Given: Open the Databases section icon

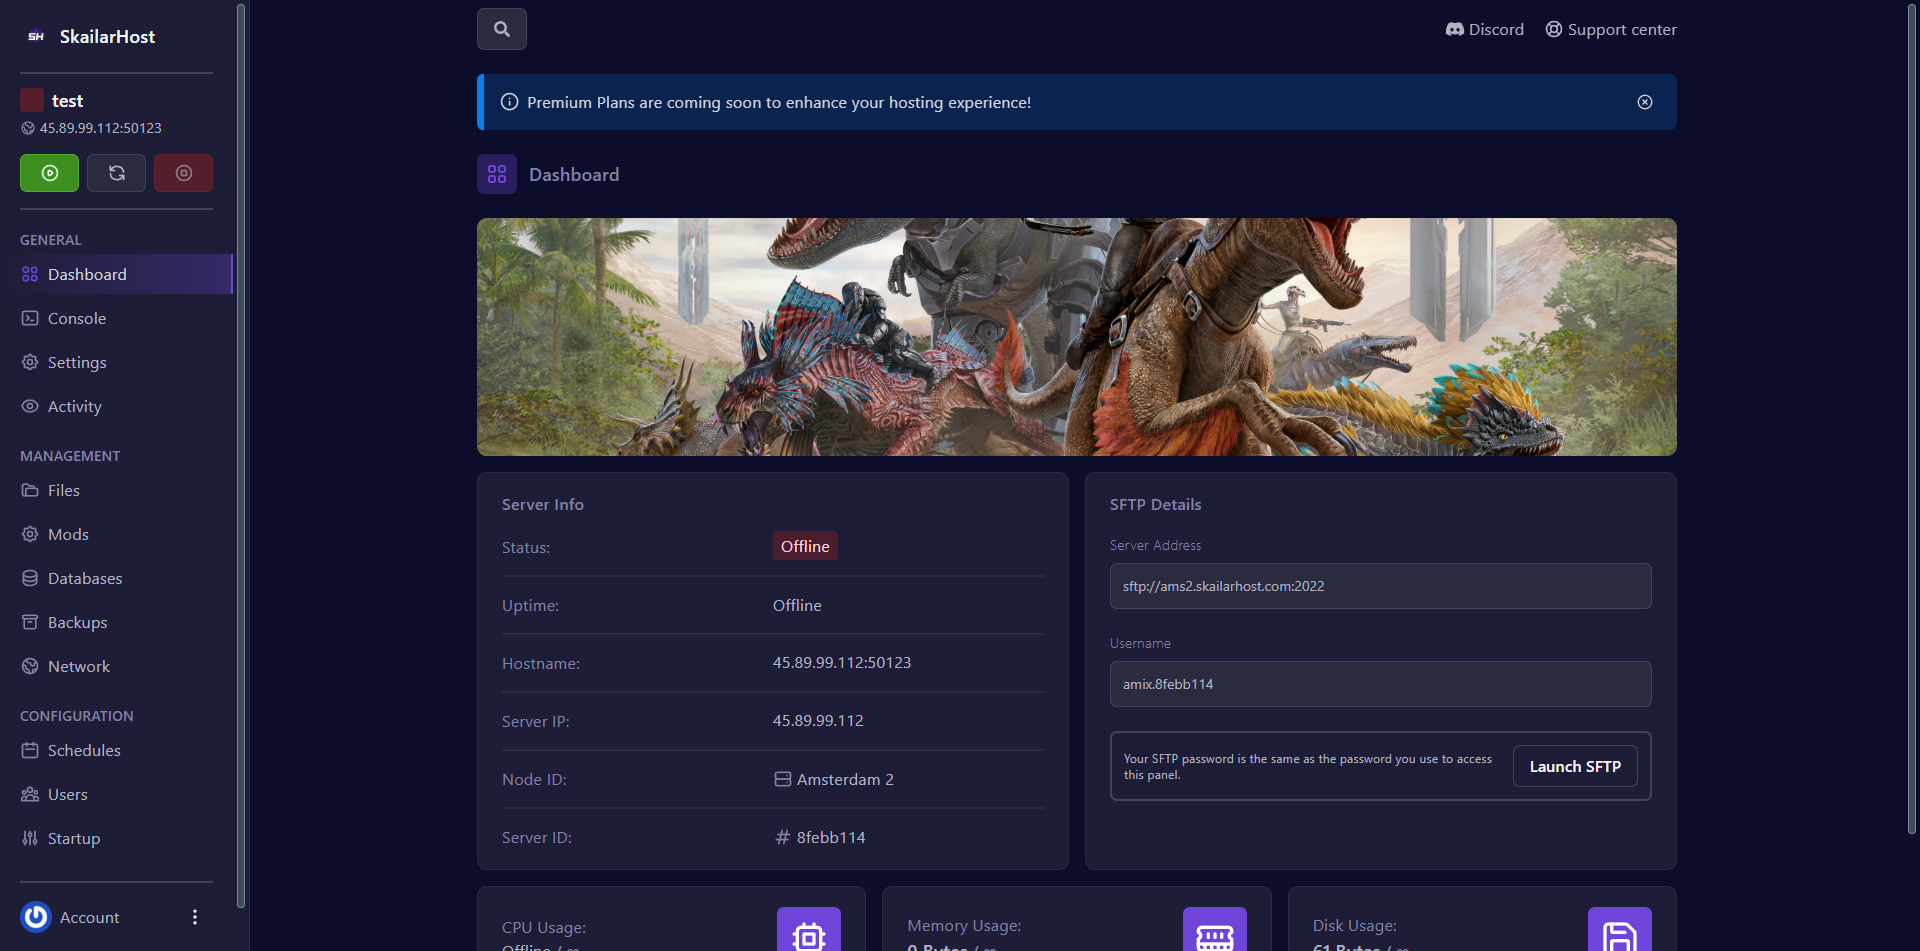Looking at the screenshot, I should [30, 578].
